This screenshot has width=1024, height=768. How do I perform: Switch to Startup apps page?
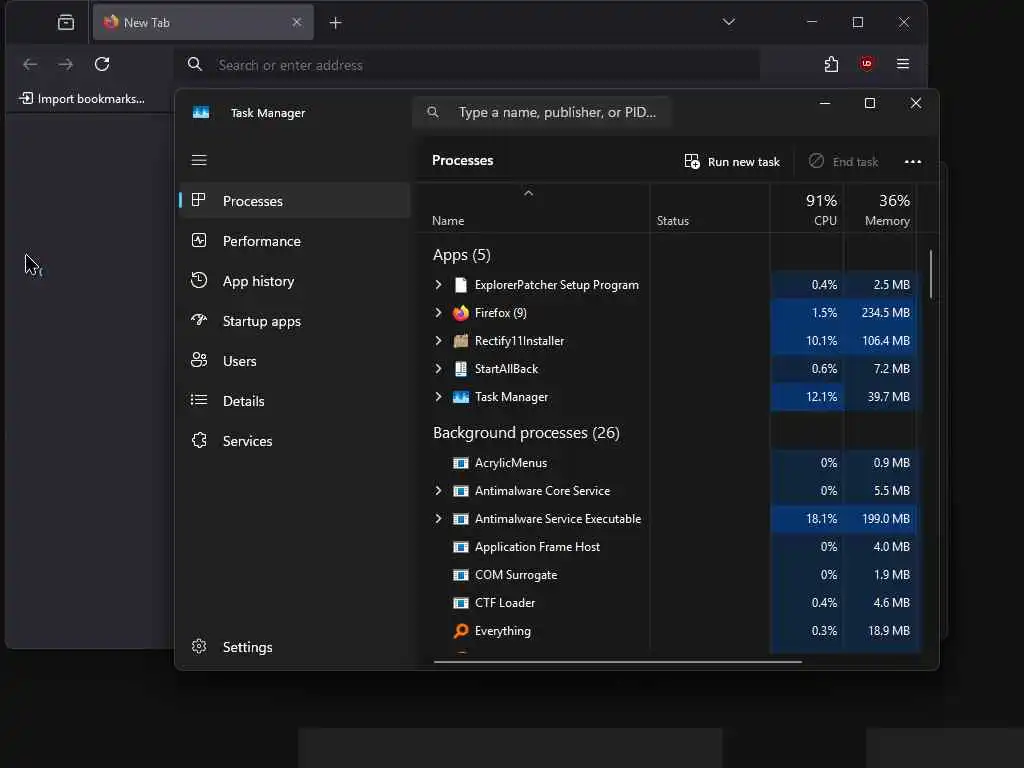[295, 321]
